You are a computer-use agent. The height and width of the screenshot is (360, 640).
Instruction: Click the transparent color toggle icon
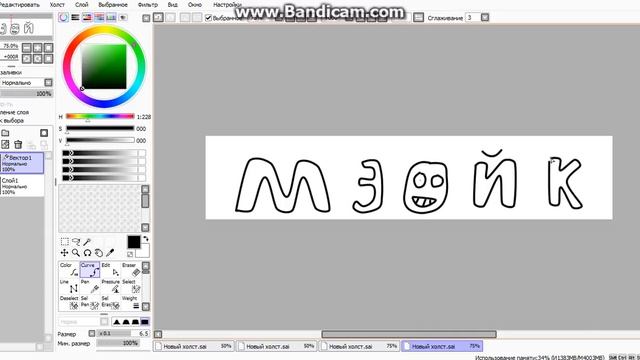click(130, 254)
